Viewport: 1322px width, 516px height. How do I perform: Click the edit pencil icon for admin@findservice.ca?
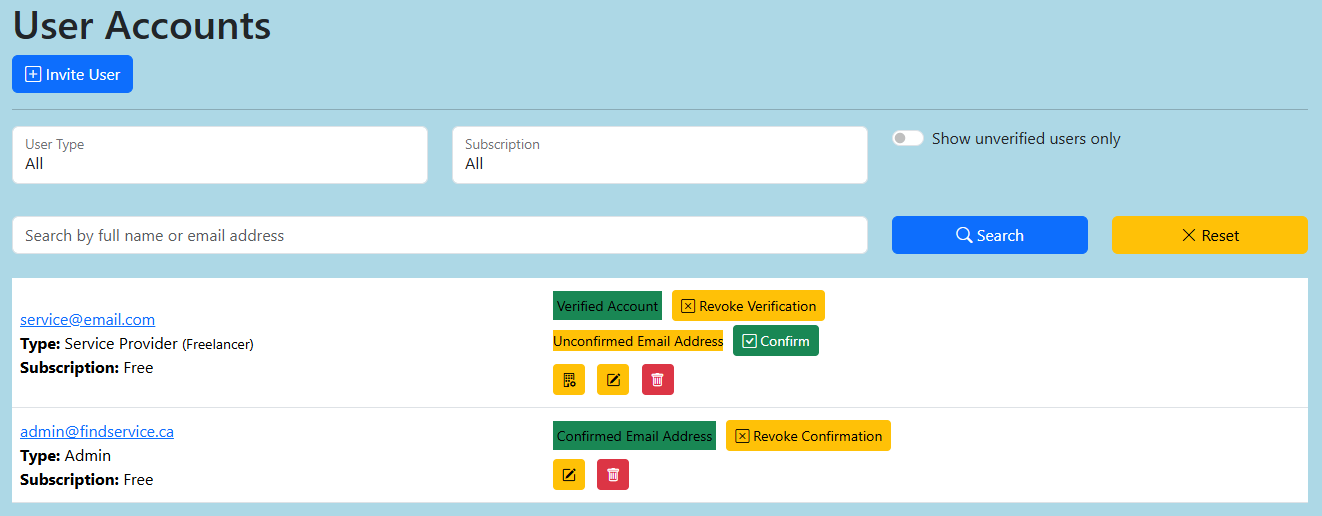(x=569, y=475)
